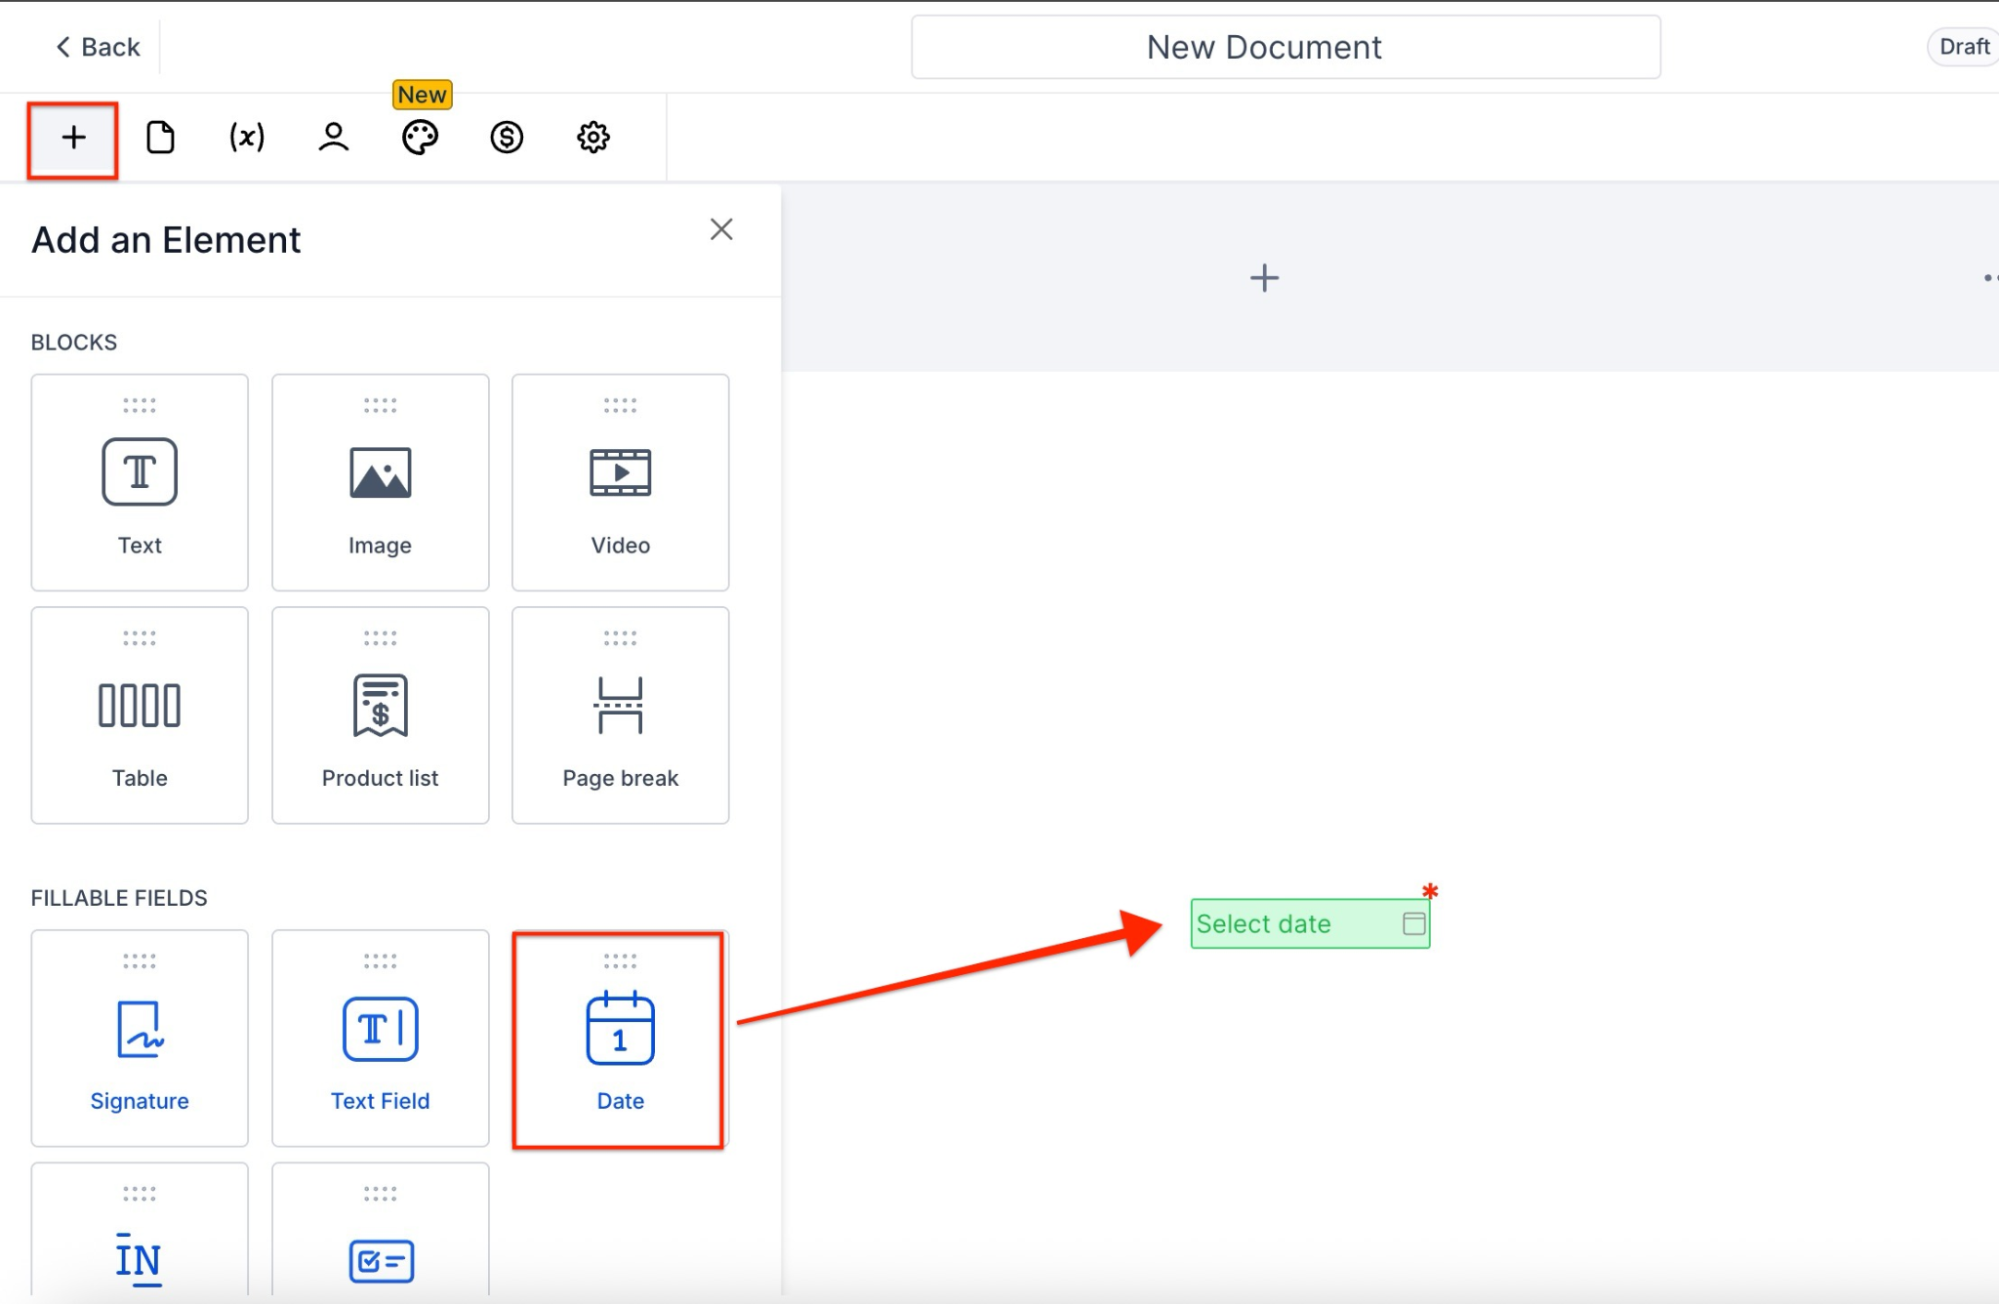
Task: Open the design palette icon marked New
Action: pos(420,138)
